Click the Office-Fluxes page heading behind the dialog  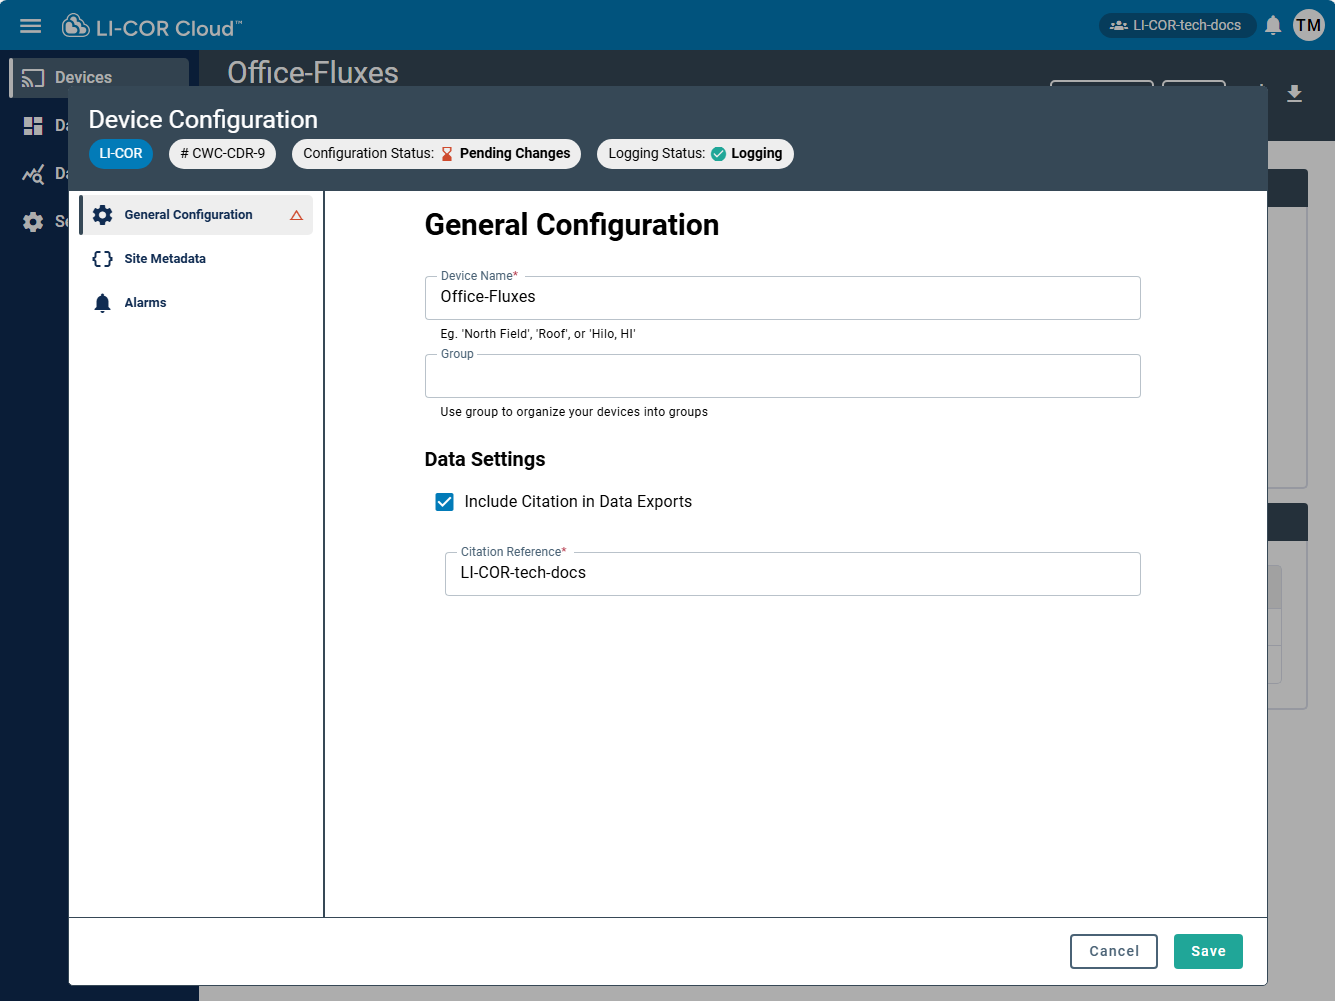coord(313,72)
